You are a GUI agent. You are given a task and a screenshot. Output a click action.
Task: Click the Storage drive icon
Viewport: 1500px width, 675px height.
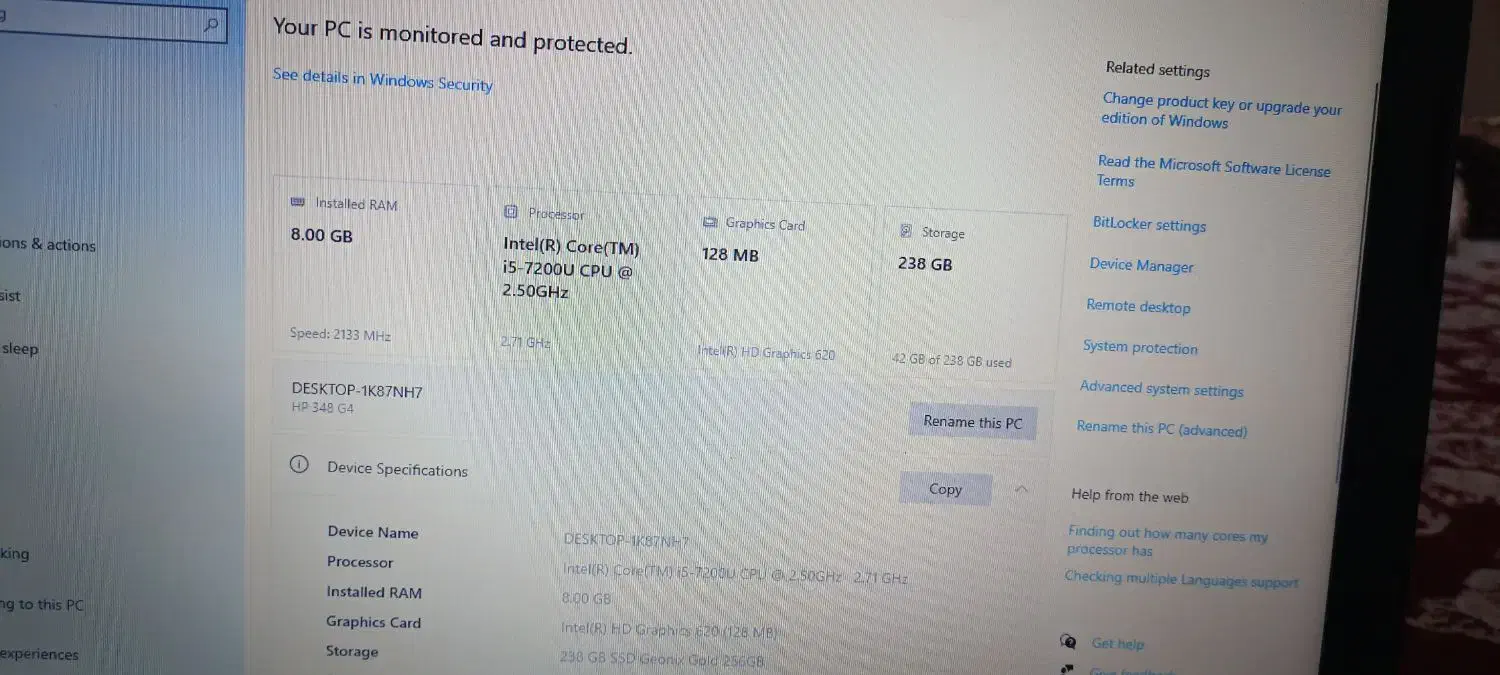coord(906,231)
